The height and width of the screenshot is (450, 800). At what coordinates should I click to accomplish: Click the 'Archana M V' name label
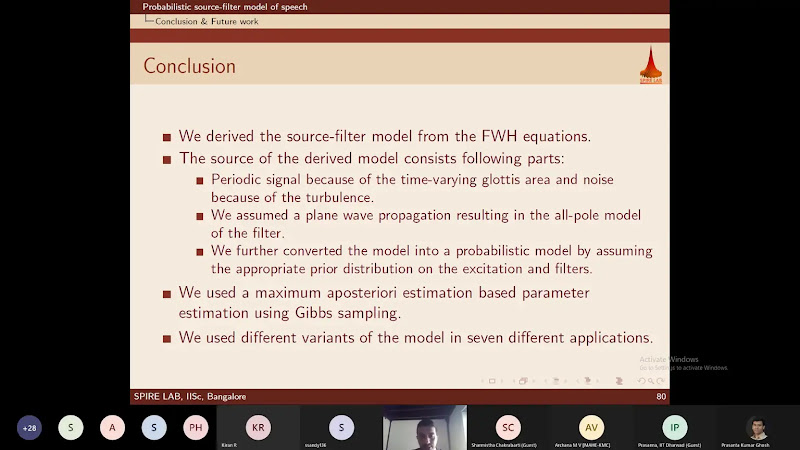click(x=582, y=445)
